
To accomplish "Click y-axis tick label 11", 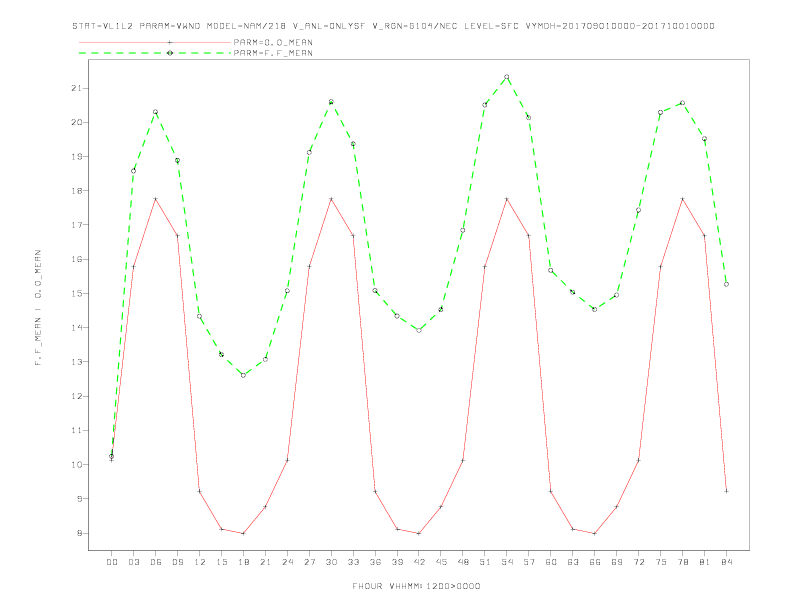I will pos(76,430).
